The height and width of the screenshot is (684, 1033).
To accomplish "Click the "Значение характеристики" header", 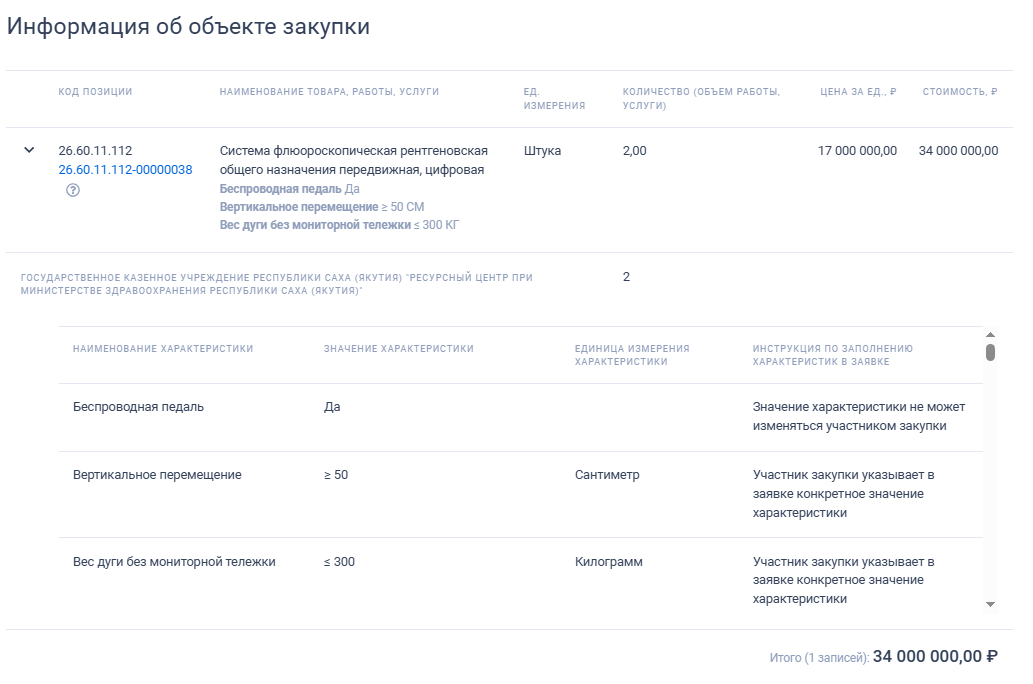I will [399, 349].
